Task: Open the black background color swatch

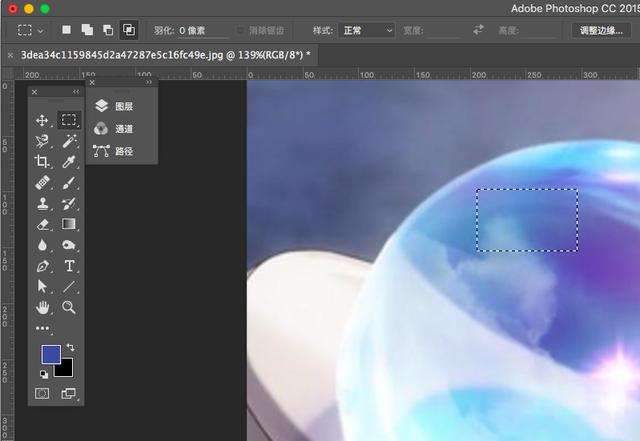Action: (66, 369)
